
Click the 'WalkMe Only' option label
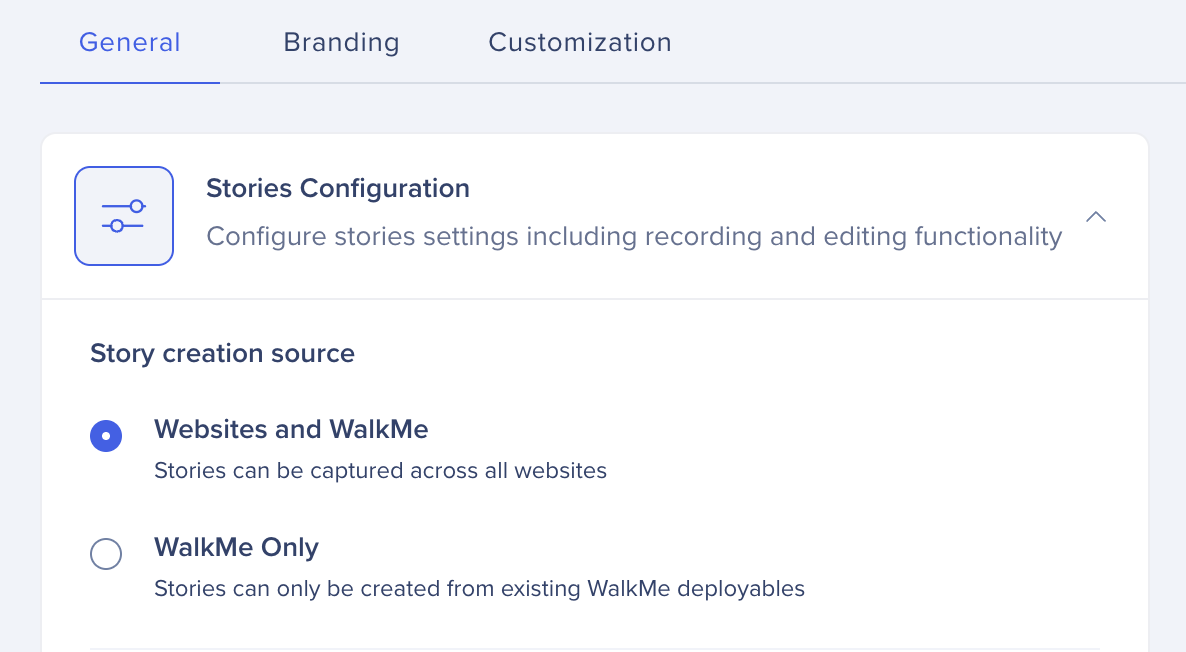coord(236,548)
